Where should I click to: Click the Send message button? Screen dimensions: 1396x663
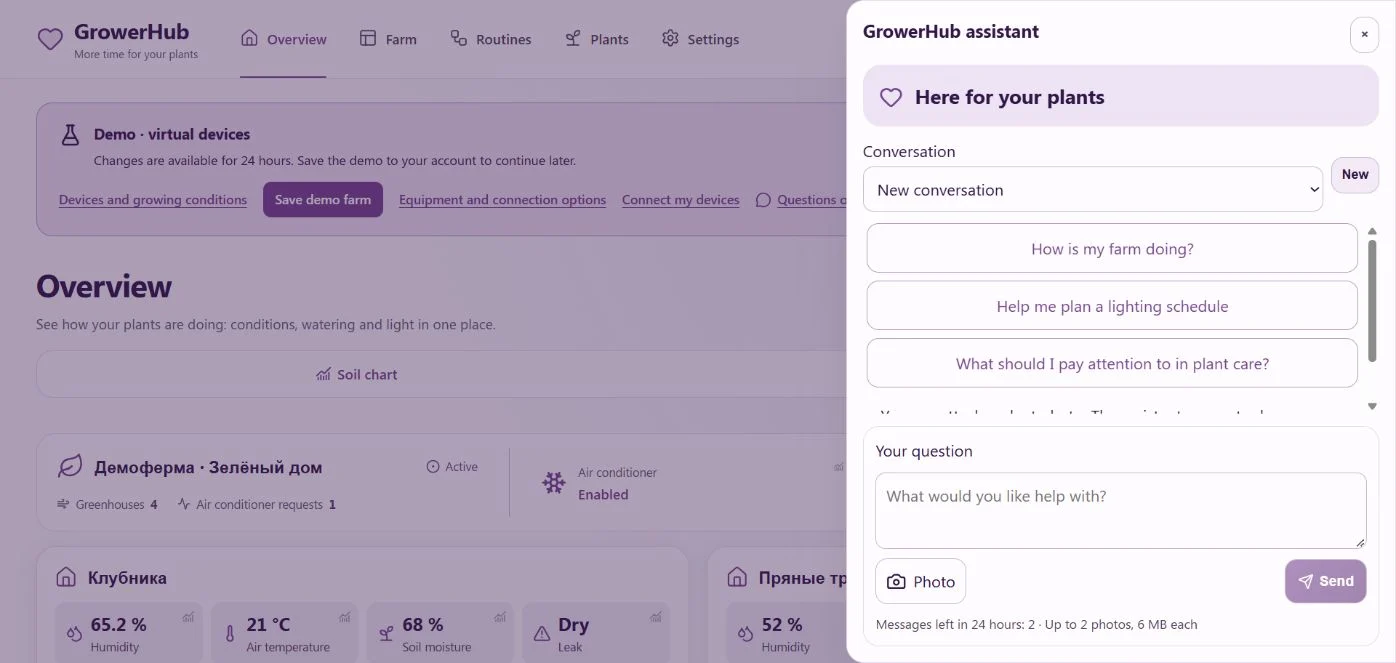(x=1326, y=581)
